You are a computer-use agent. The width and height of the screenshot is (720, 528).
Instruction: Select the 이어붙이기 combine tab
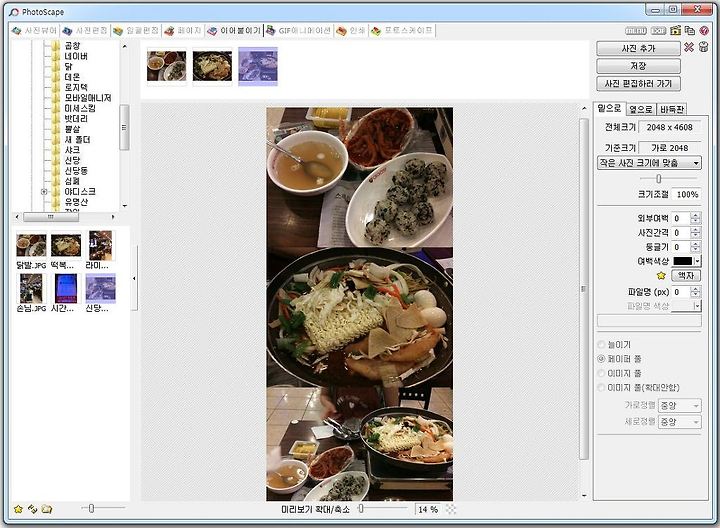pyautogui.click(x=234, y=31)
